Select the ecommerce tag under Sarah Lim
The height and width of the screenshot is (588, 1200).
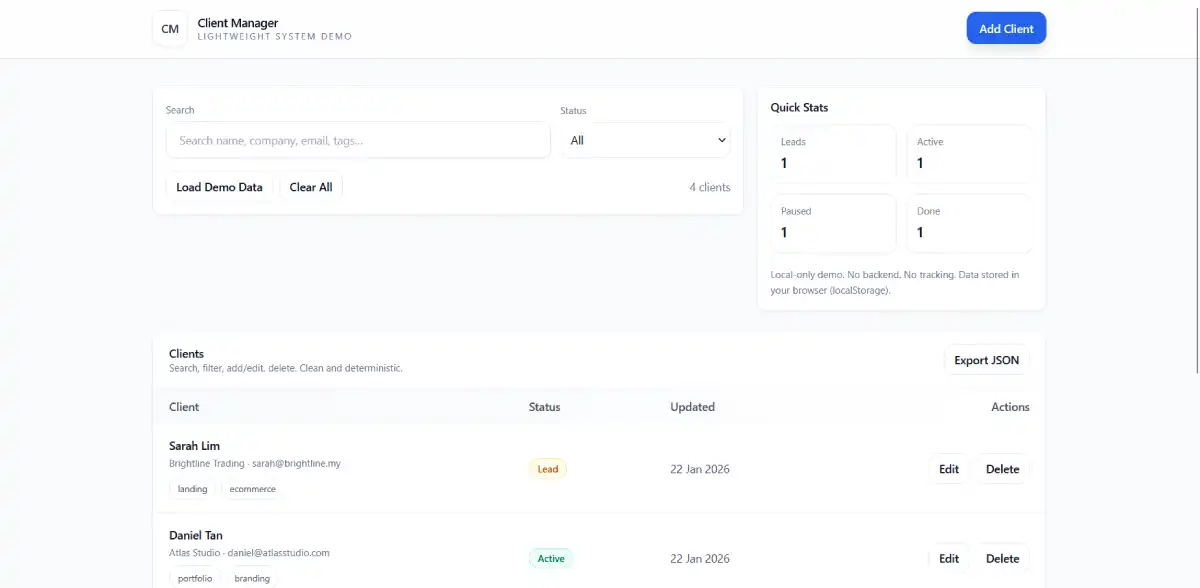[252, 489]
